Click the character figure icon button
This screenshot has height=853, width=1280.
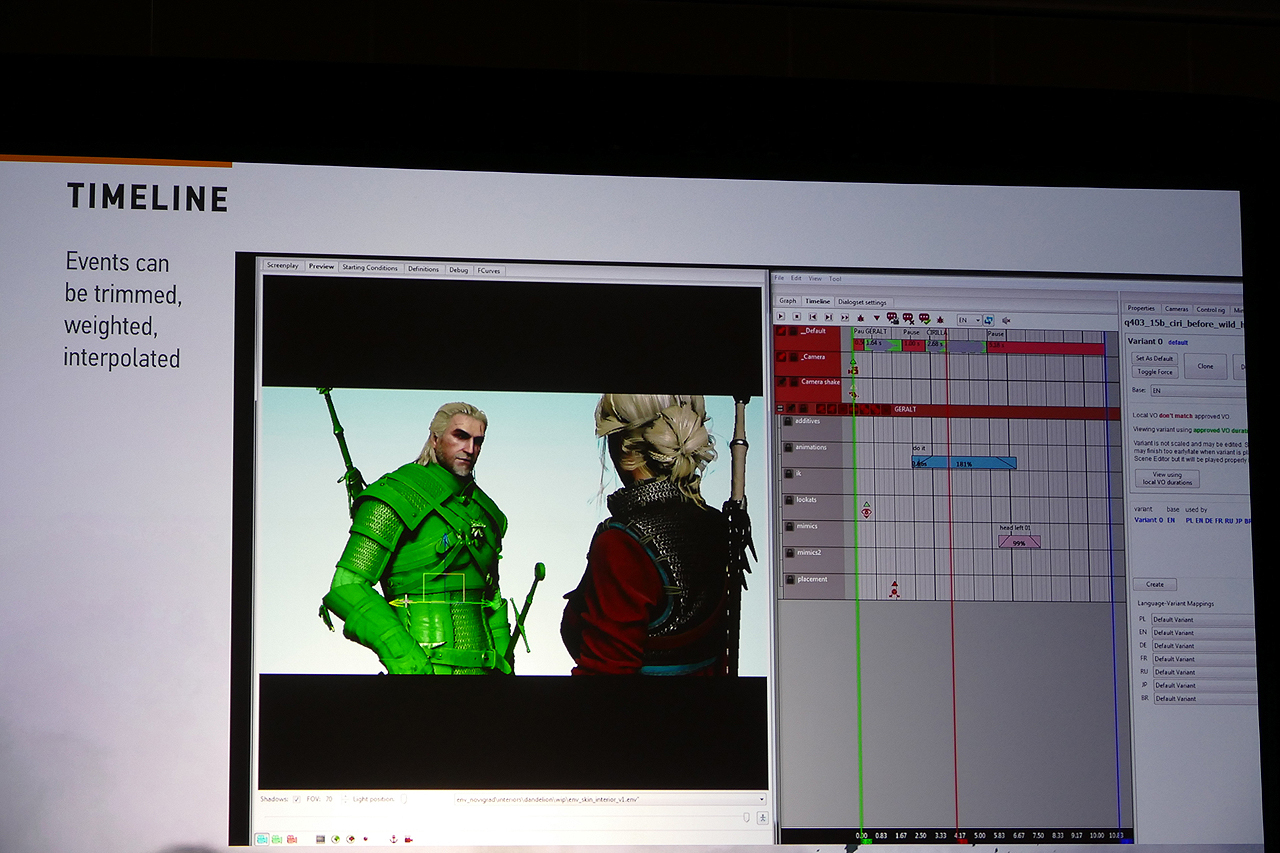(763, 818)
